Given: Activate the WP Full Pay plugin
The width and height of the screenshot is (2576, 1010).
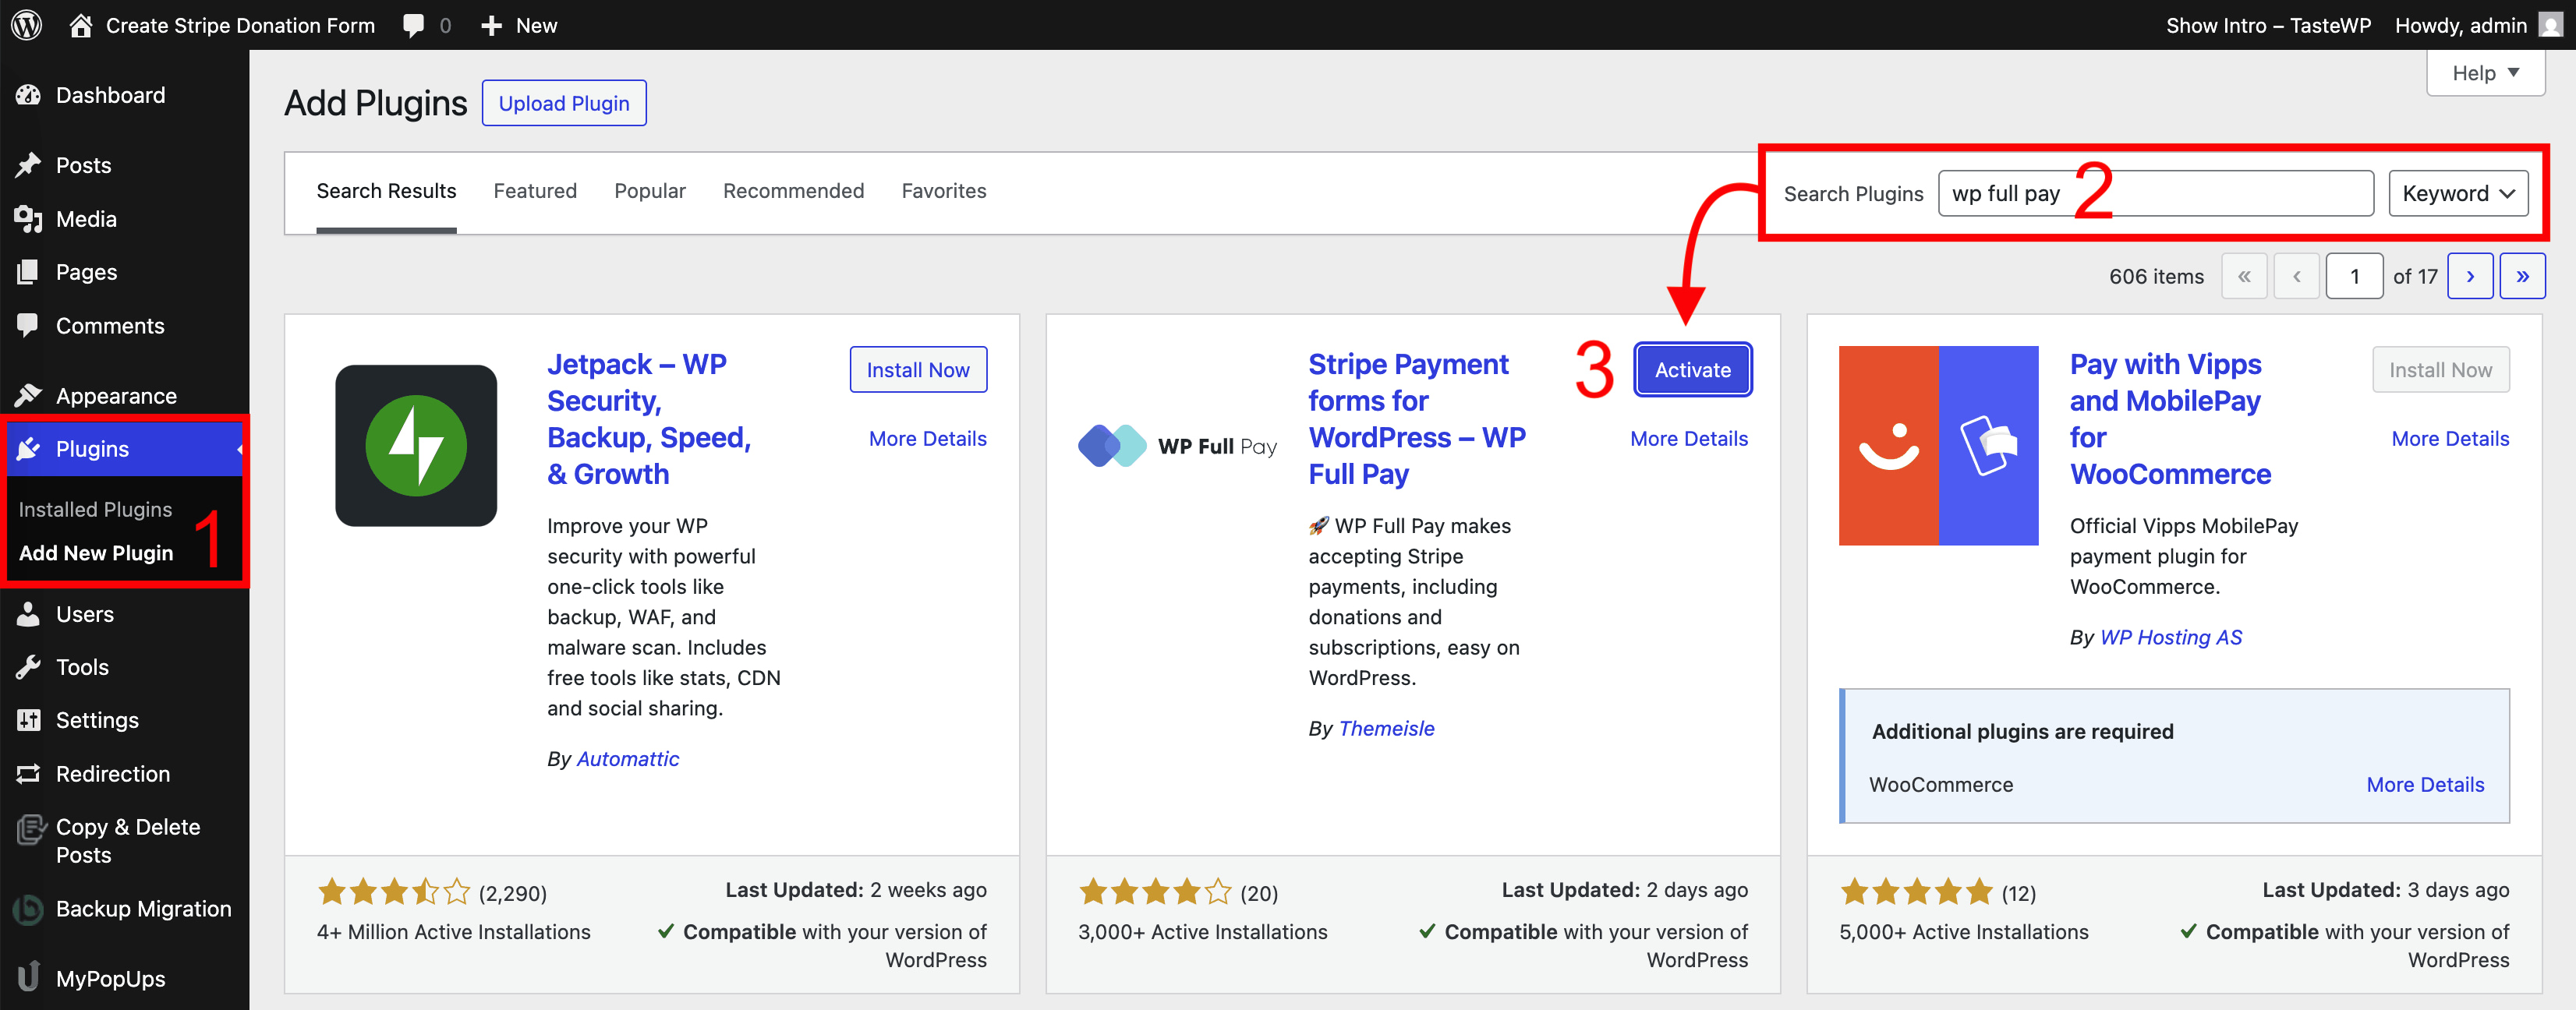Looking at the screenshot, I should (1692, 369).
